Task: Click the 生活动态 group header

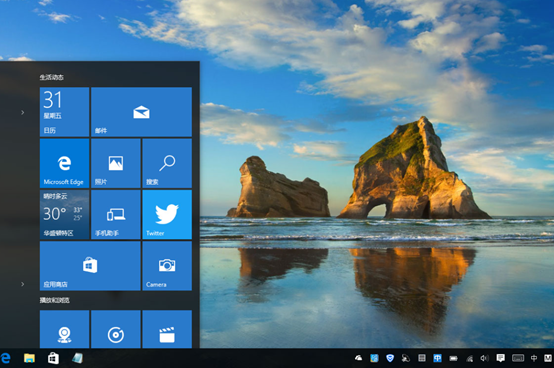Action: tap(52, 77)
